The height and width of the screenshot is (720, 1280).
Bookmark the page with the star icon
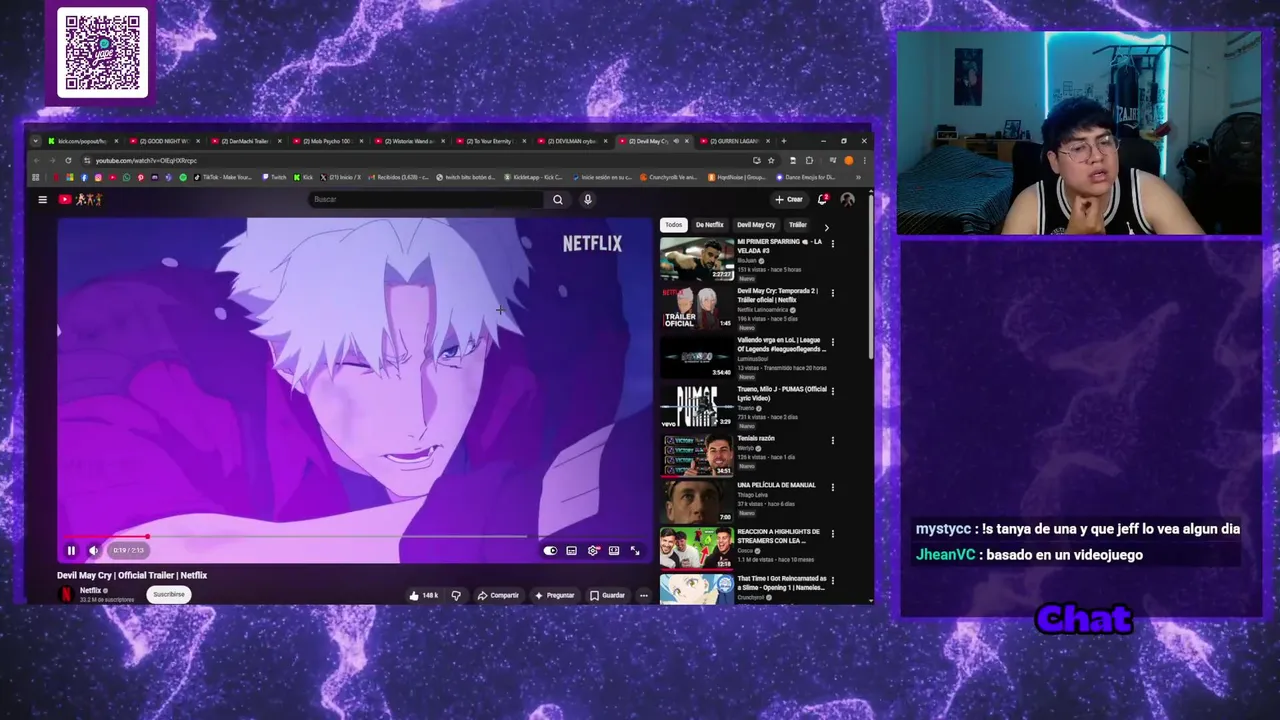coord(771,160)
